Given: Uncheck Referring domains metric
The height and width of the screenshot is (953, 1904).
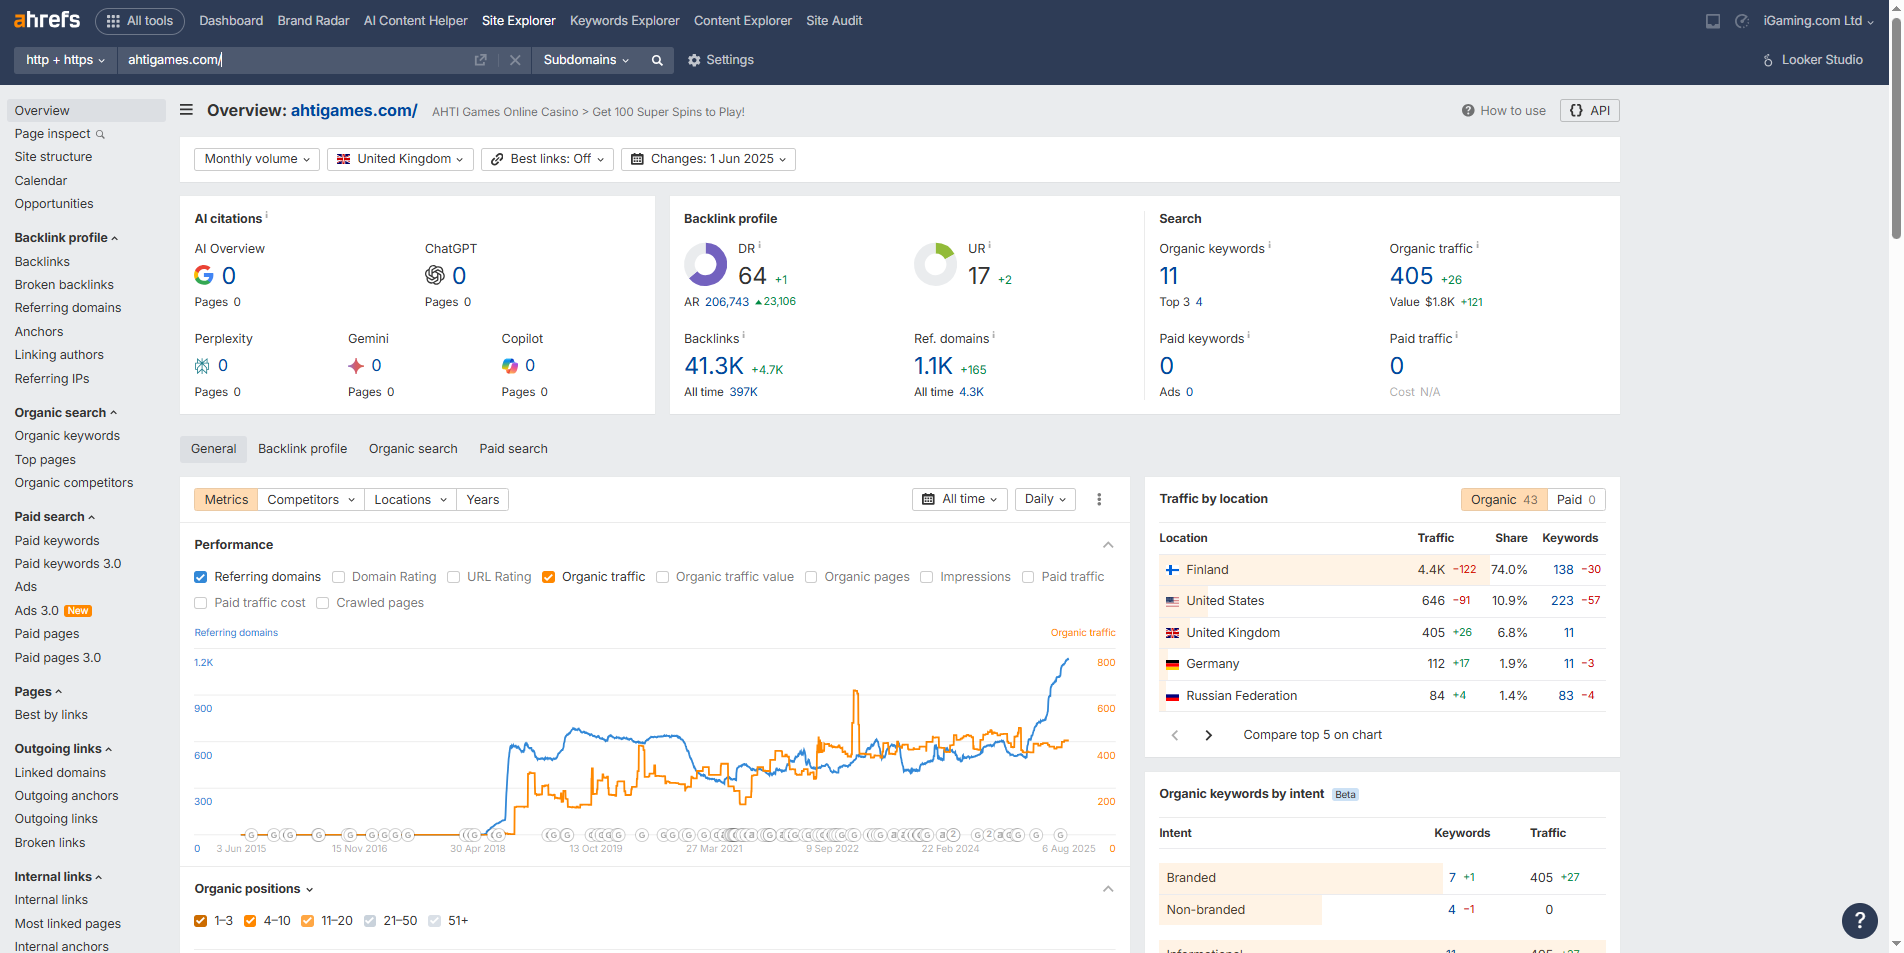Looking at the screenshot, I should click(x=201, y=577).
